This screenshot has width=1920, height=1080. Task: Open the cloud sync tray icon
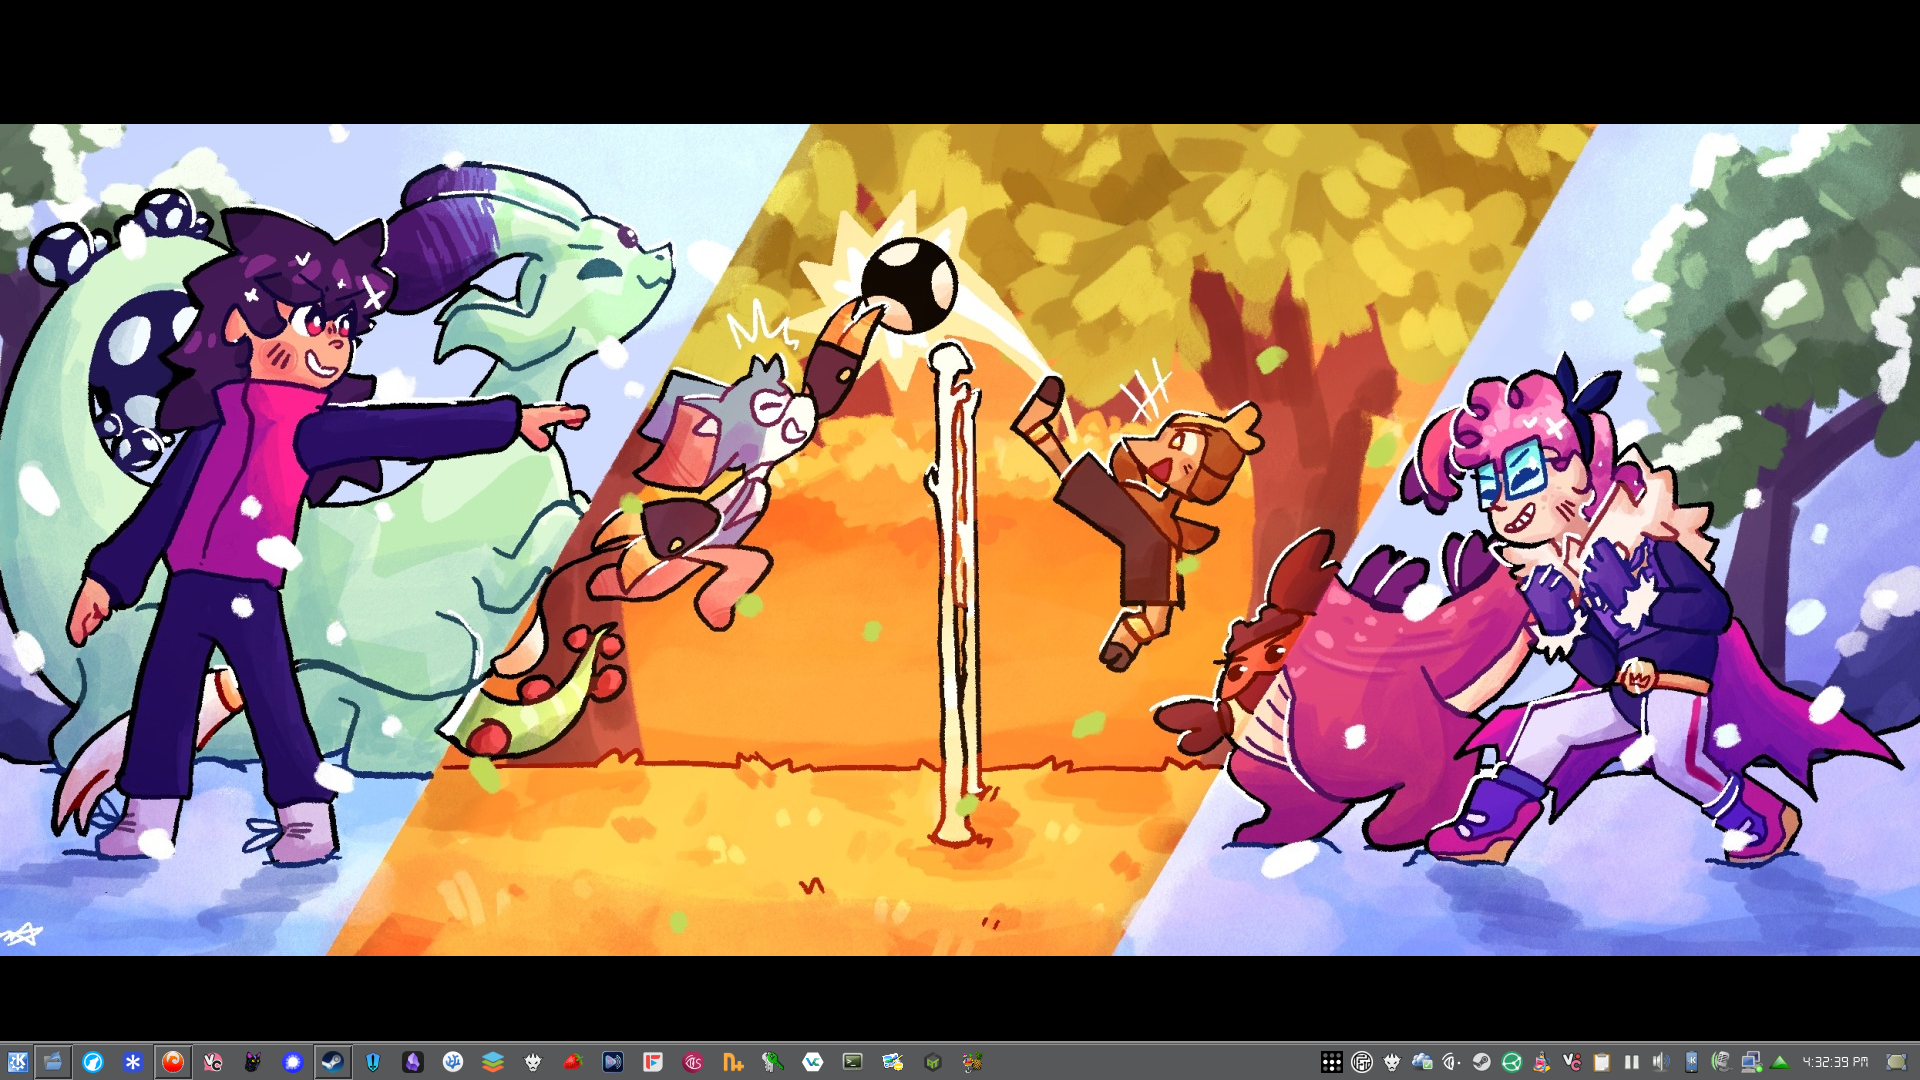1422,1062
